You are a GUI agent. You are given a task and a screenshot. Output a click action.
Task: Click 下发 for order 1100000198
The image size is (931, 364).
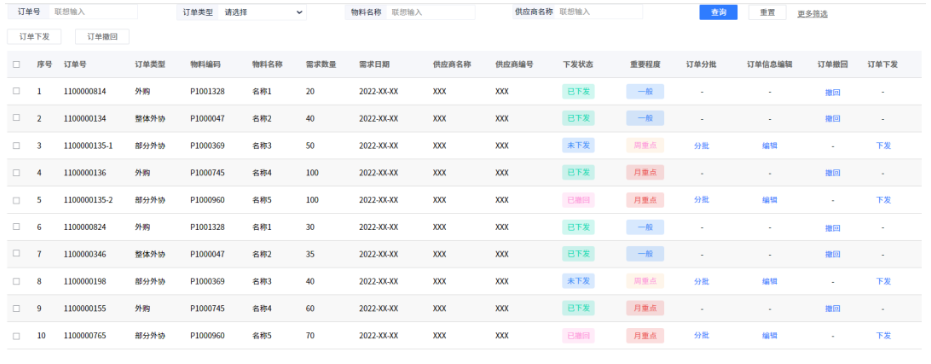coord(883,281)
